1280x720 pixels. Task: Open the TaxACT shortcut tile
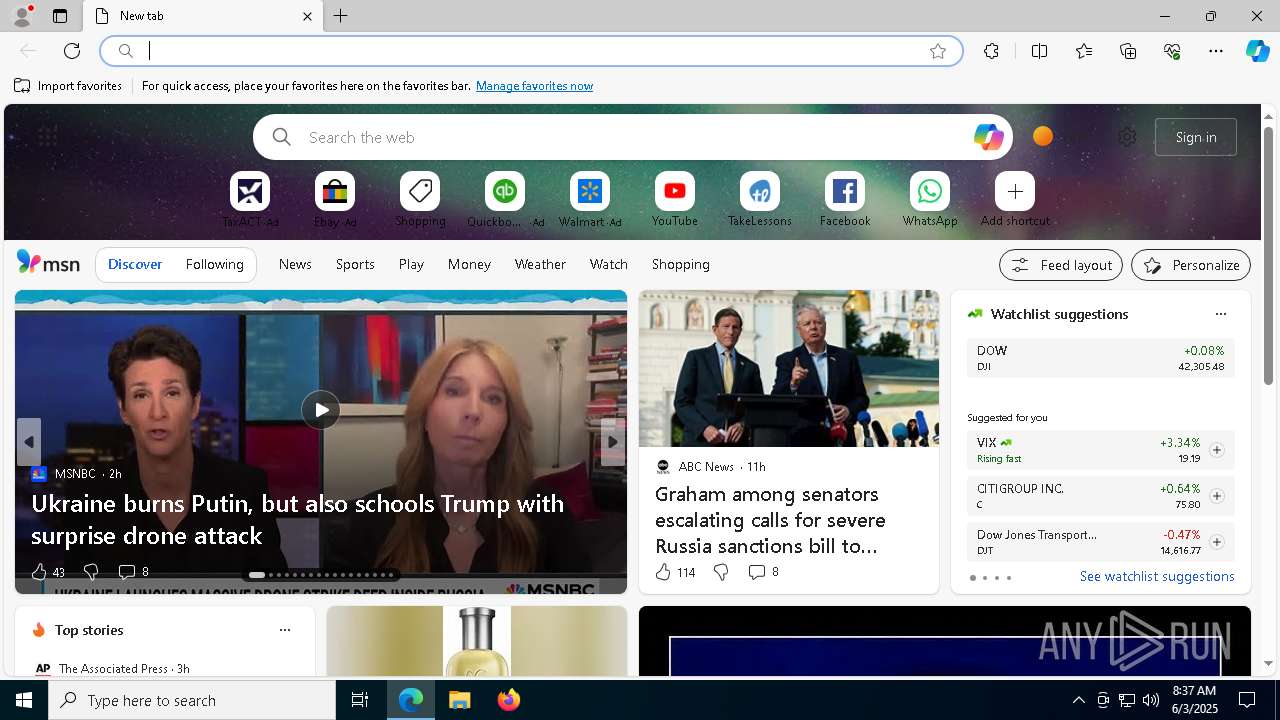(x=250, y=191)
